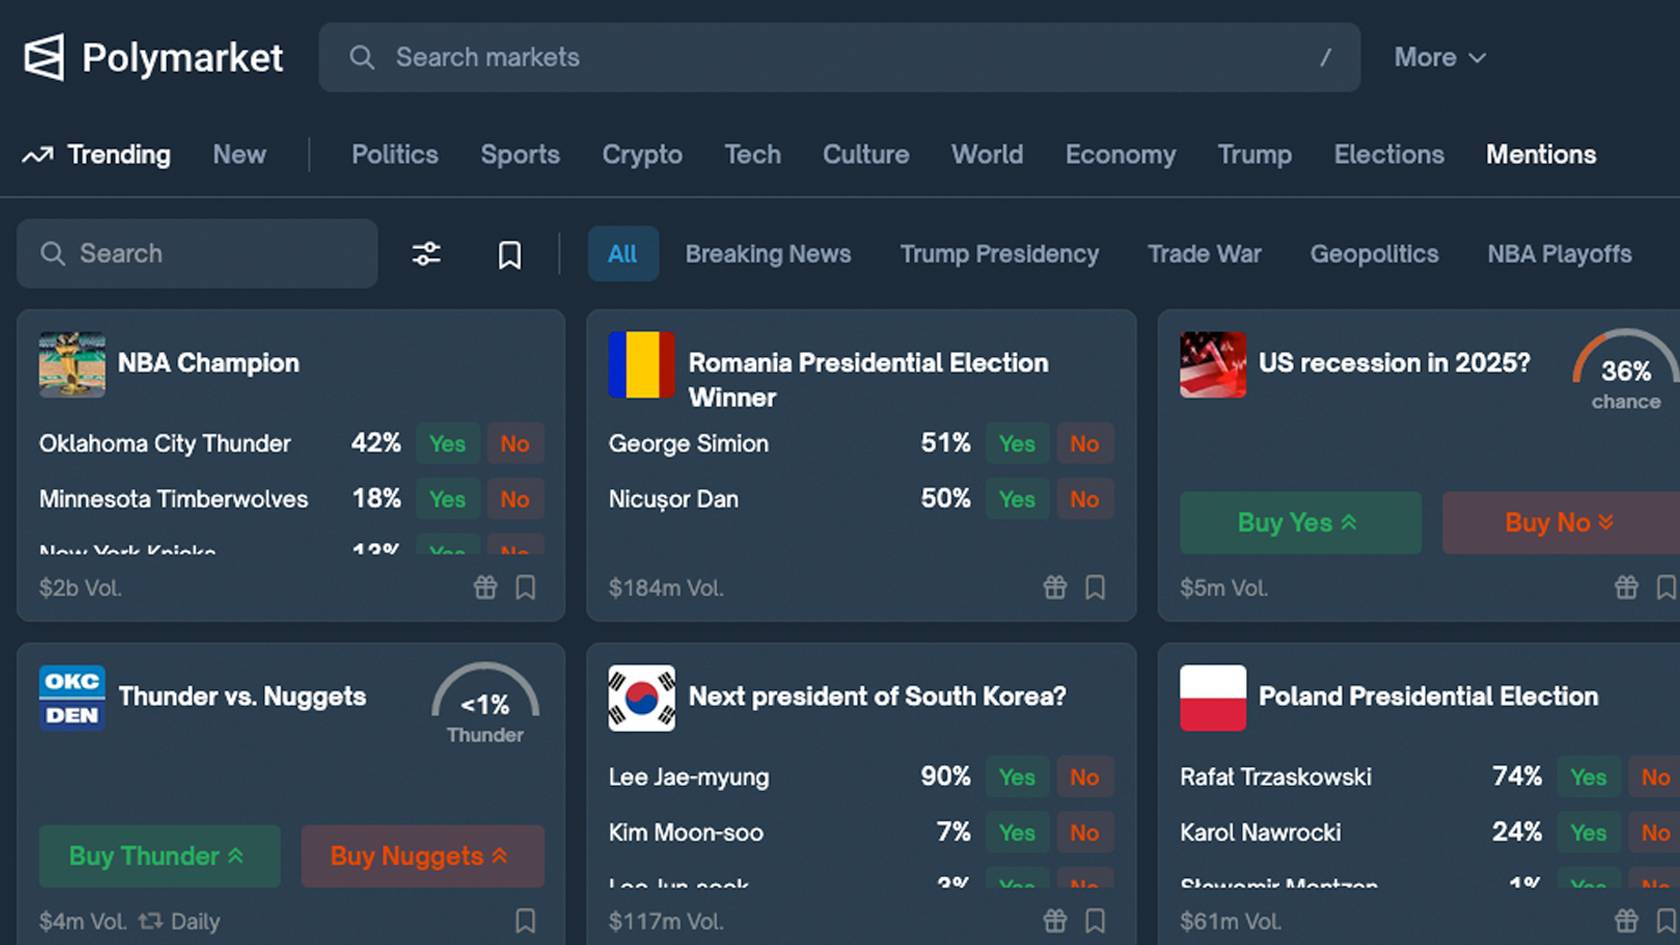Show bookmarked markets via bookmark filter icon
Viewport: 1680px width, 945px height.
click(x=509, y=255)
